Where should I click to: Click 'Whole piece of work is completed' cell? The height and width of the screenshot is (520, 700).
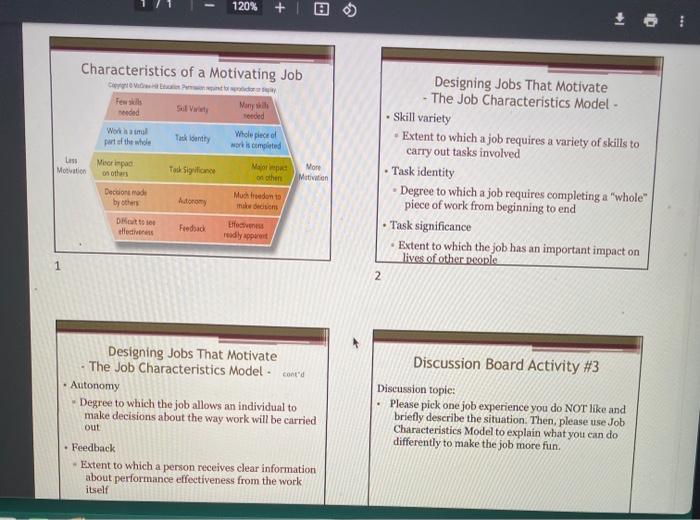[x=256, y=139]
